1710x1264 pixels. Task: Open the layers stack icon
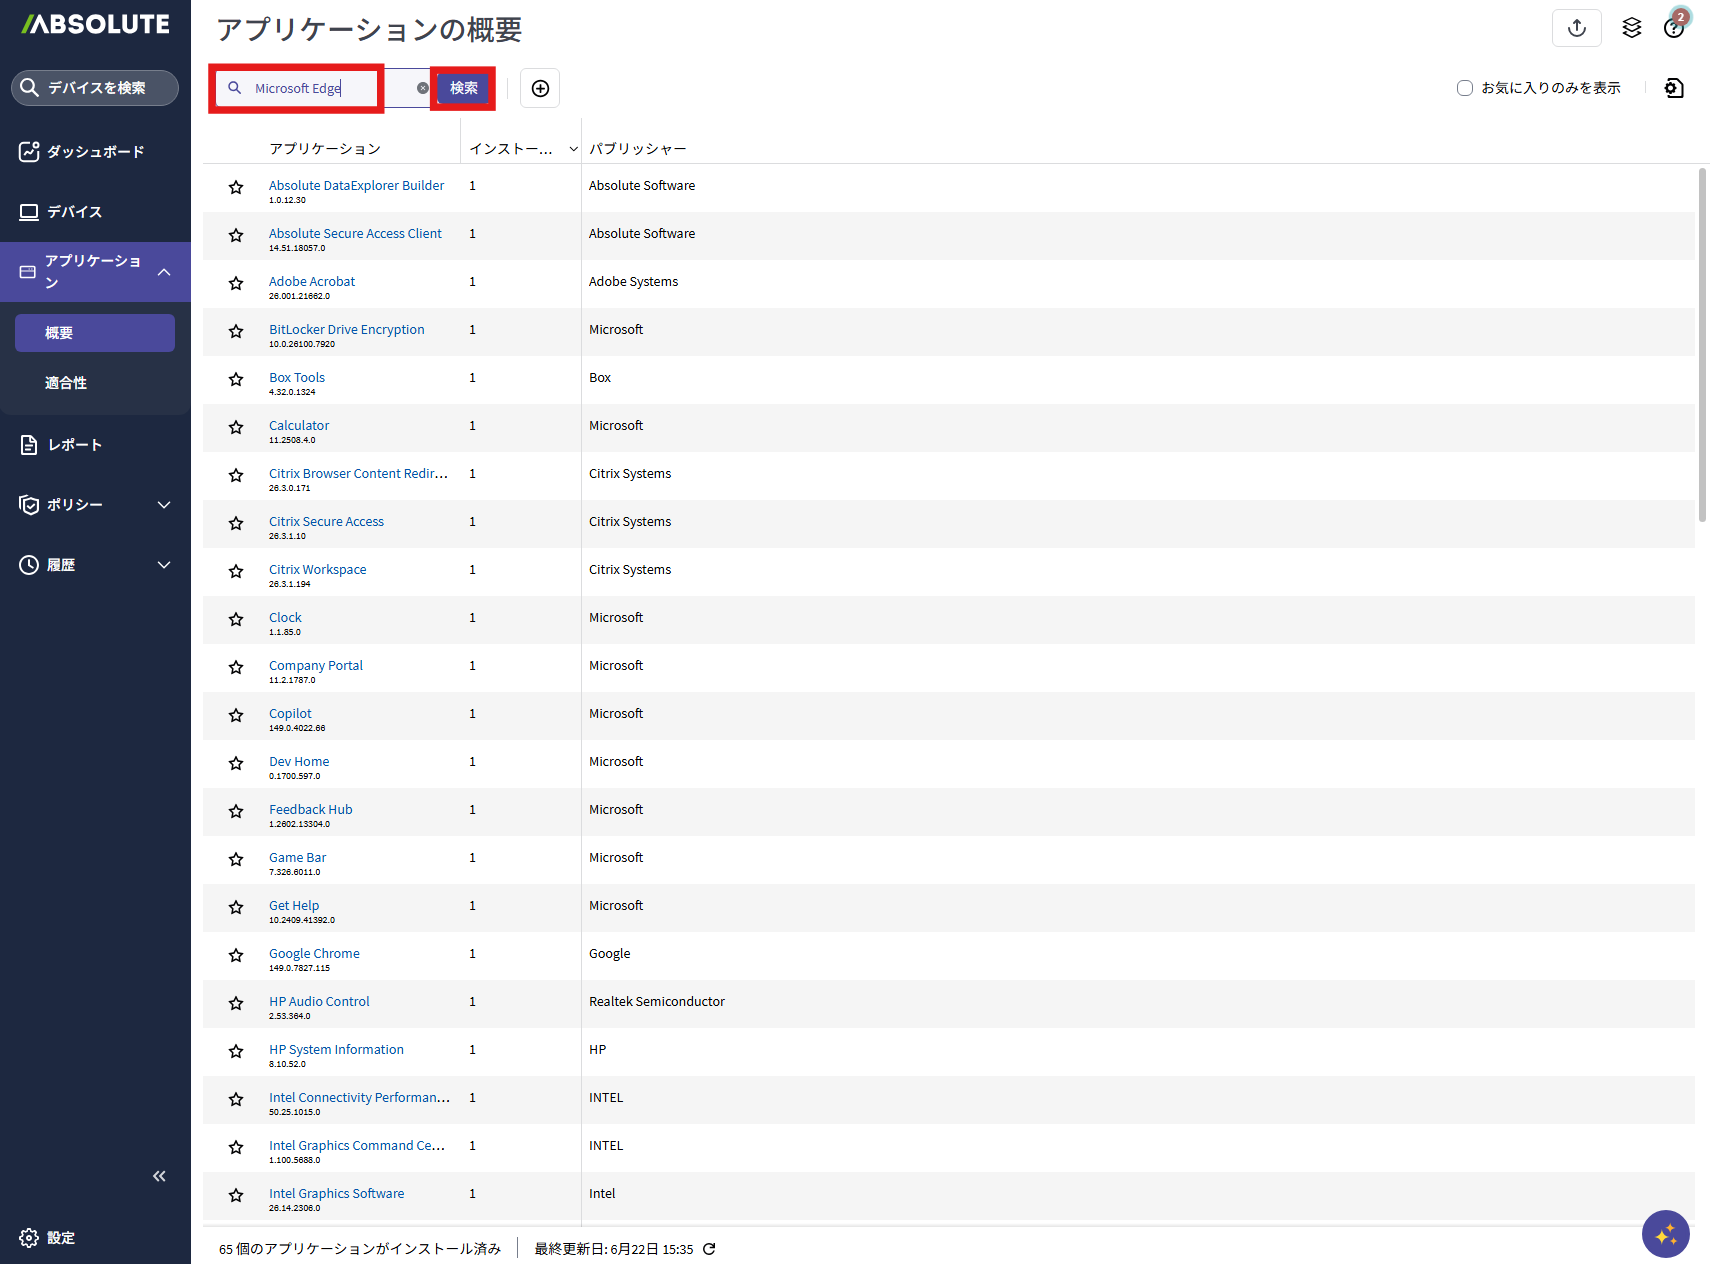[1632, 28]
